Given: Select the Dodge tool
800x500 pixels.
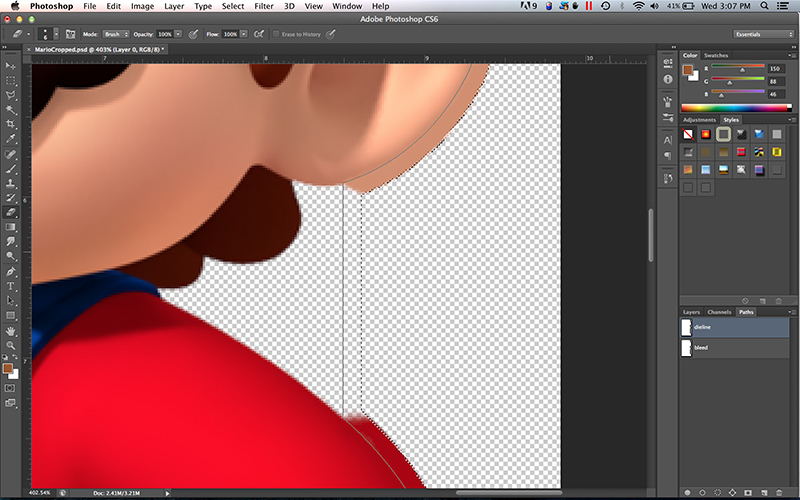Looking at the screenshot, I should point(10,256).
